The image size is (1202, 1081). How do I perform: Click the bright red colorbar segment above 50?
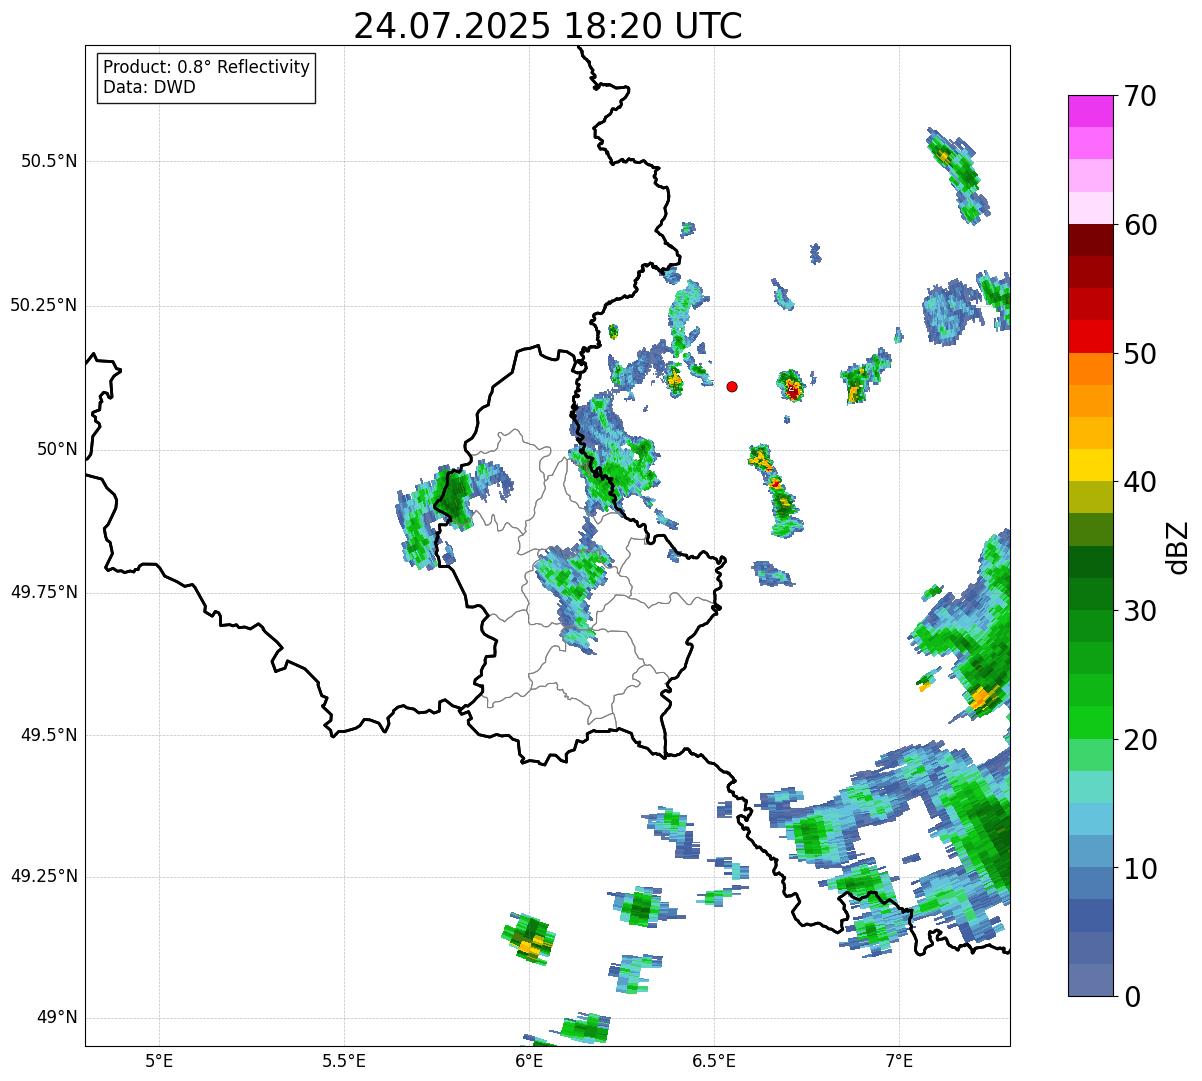pos(1090,337)
